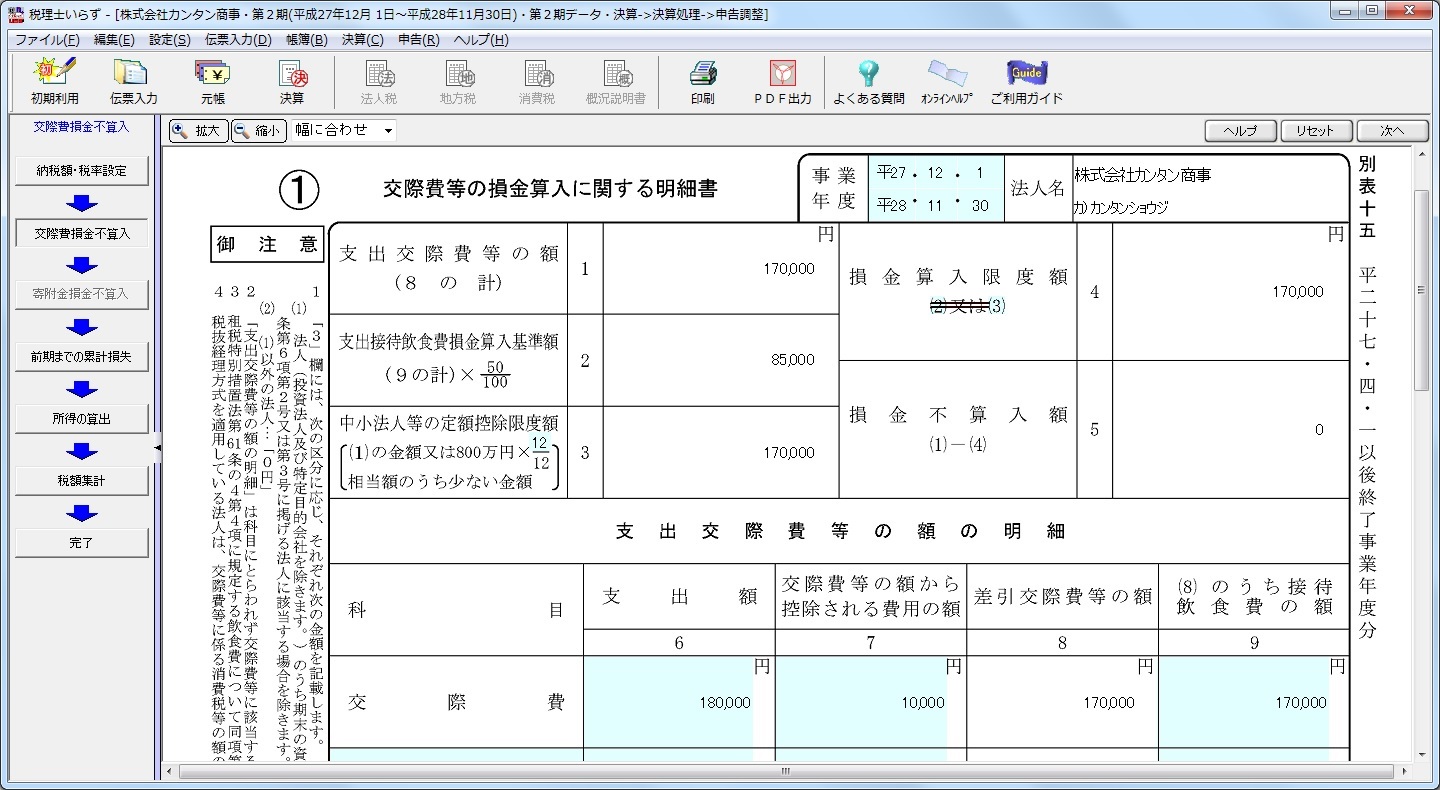Screen dimensions: 1440x790
Task: Open 伝票入力 from the toolbar
Action: [x=133, y=81]
